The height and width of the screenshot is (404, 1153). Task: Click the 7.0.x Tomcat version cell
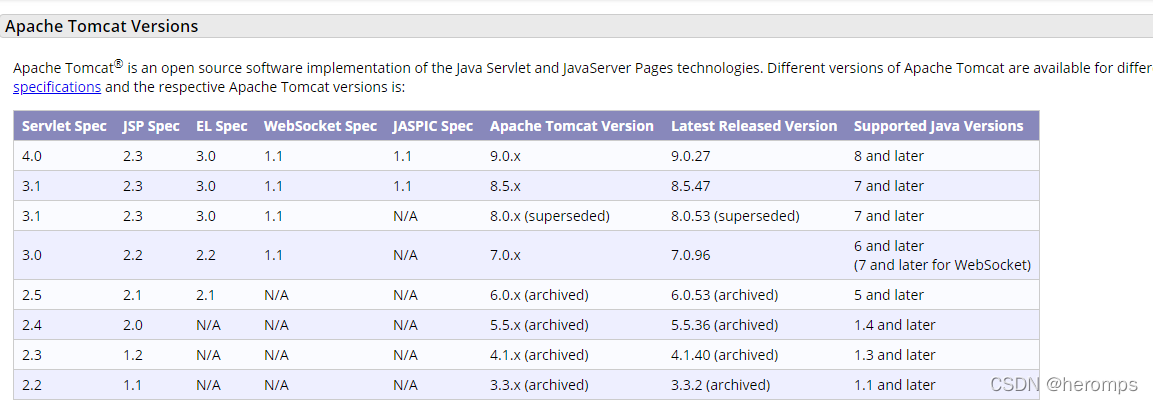pyautogui.click(x=505, y=255)
